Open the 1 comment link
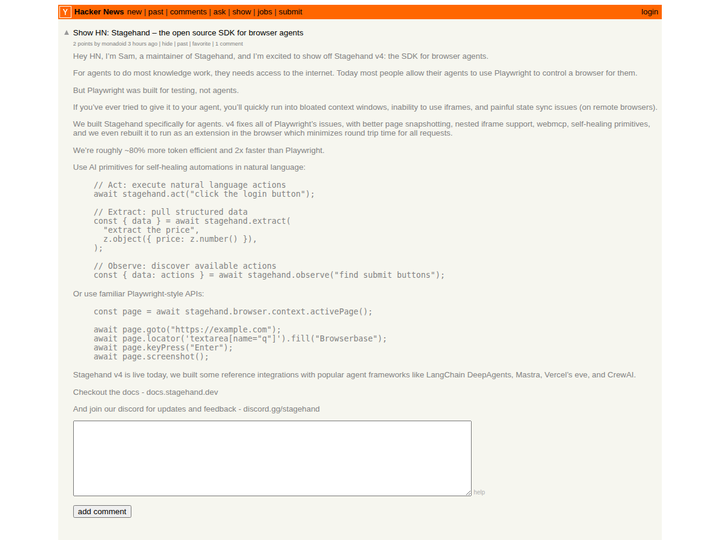Image resolution: width=720 pixels, height=540 pixels. [229, 44]
